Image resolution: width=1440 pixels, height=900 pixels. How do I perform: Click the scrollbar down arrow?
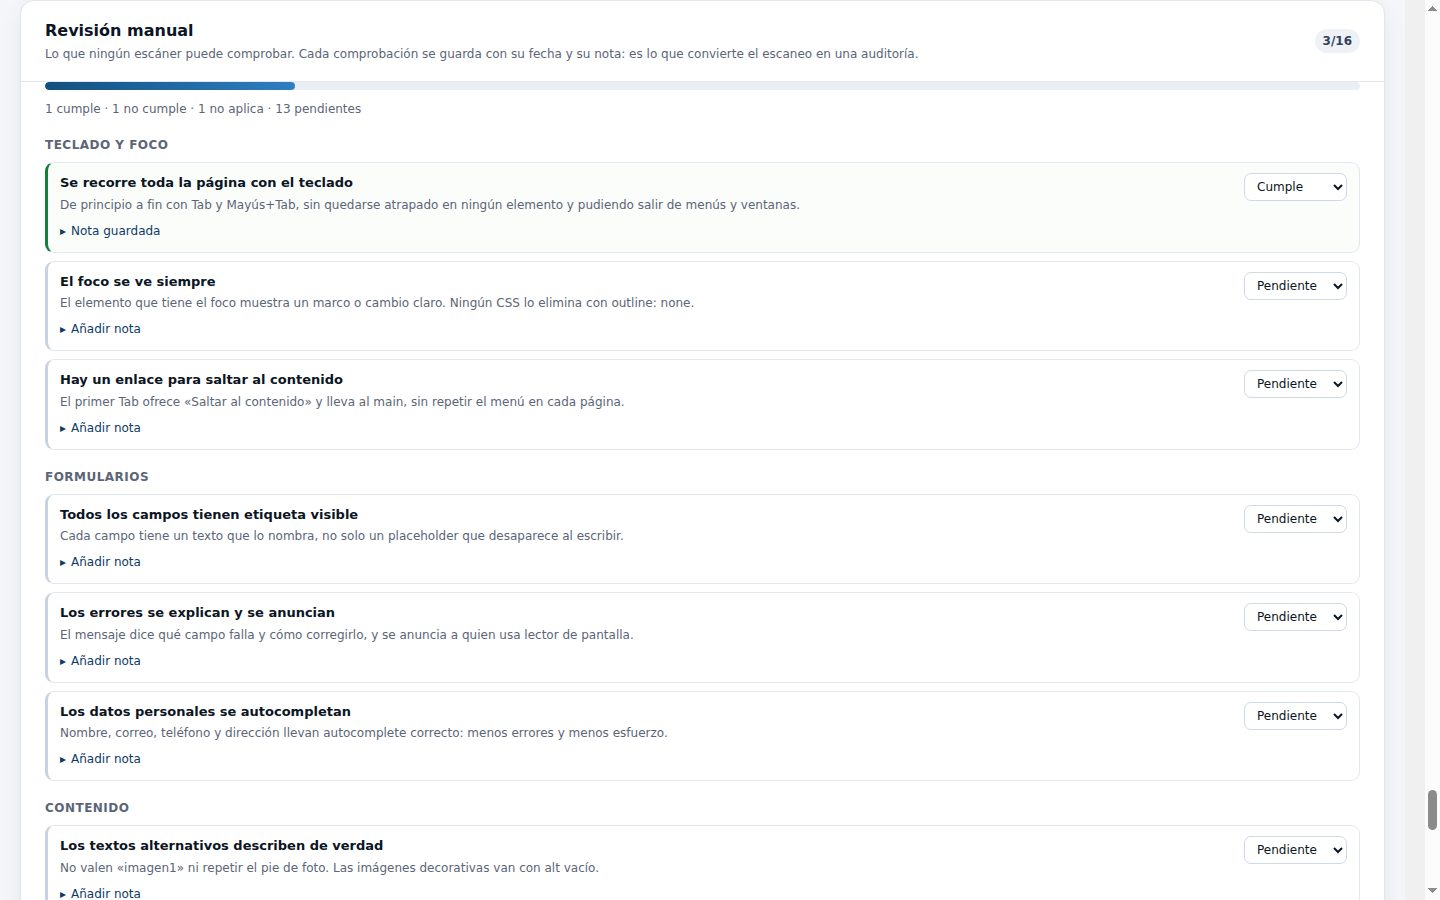click(x=1432, y=891)
